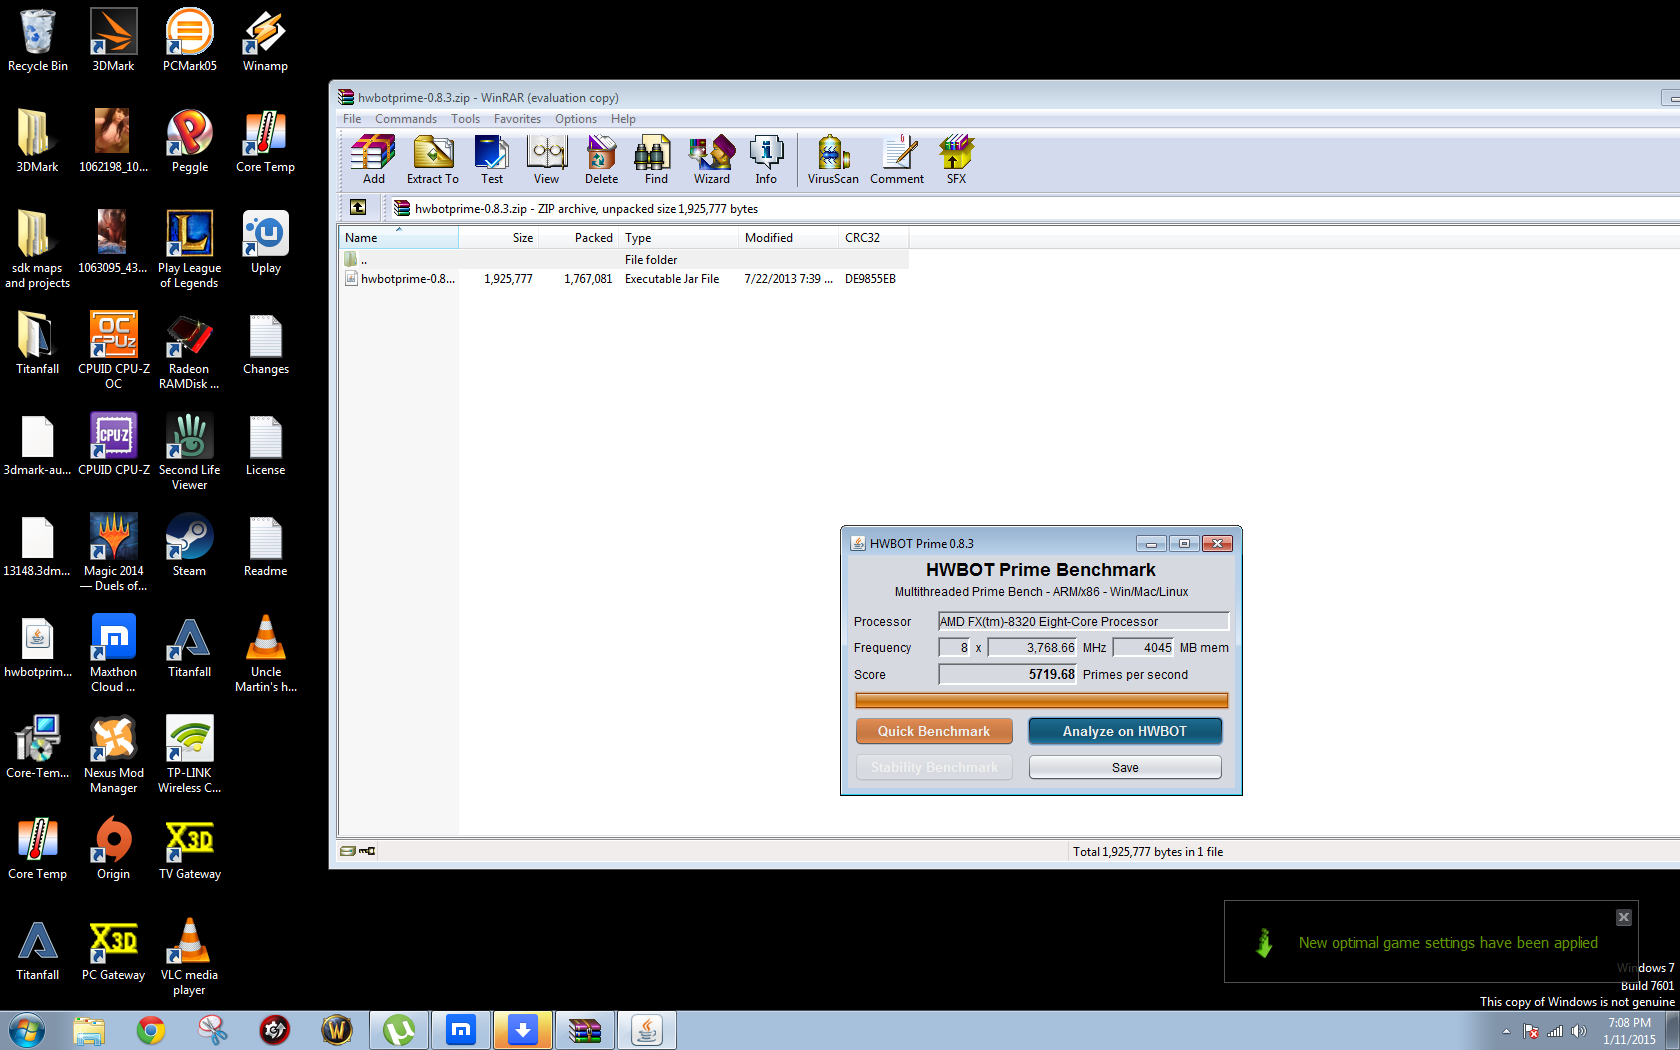Select the Steam desktop shortcut
This screenshot has height=1050, width=1680.
click(190, 545)
